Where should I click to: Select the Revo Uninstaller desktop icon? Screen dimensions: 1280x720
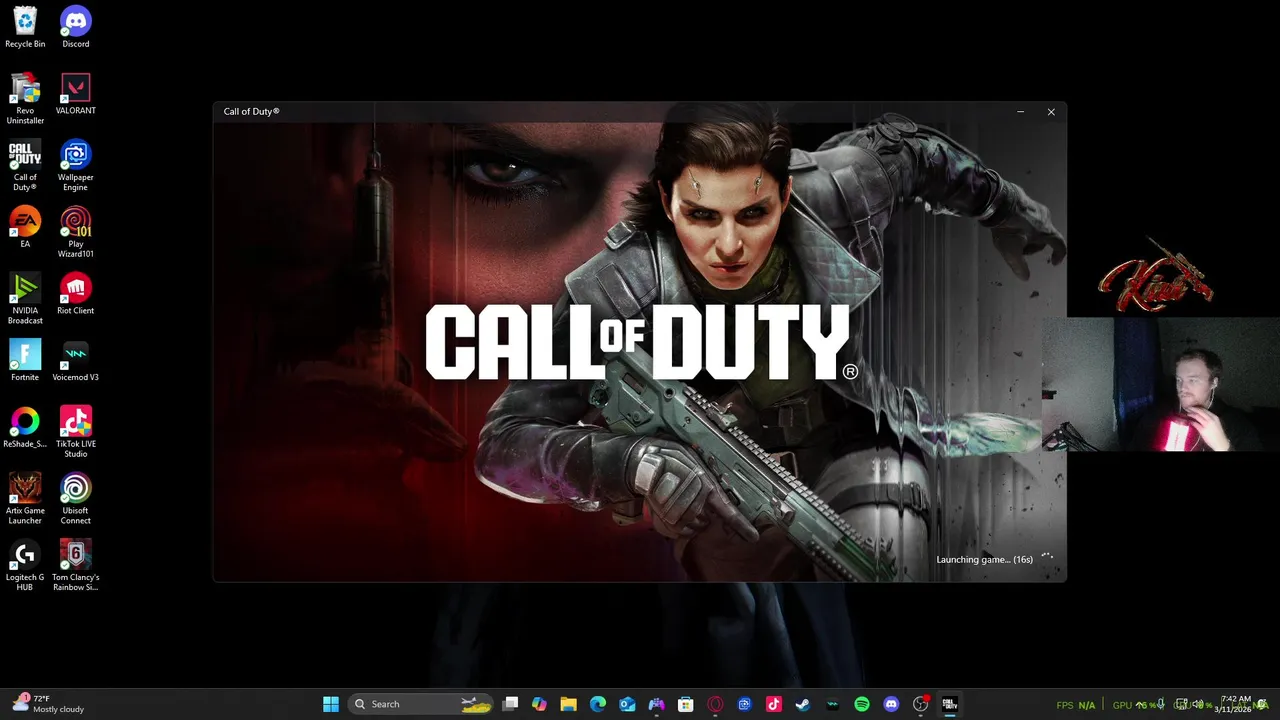pyautogui.click(x=25, y=98)
